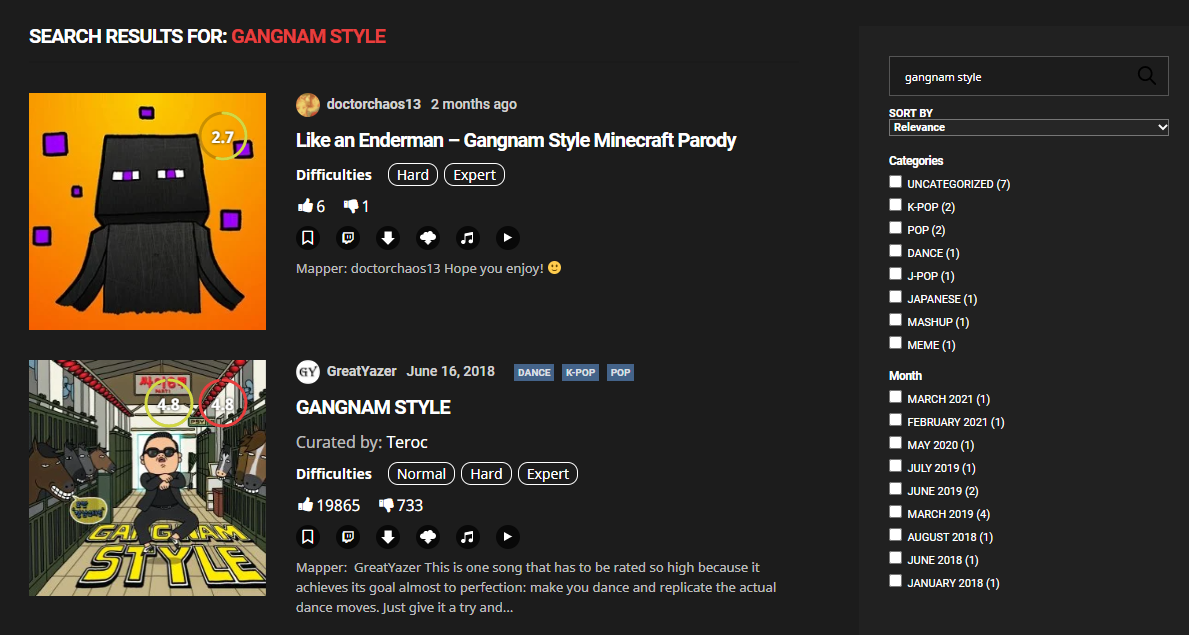Download the GANGNAM STYLE map

(388, 537)
